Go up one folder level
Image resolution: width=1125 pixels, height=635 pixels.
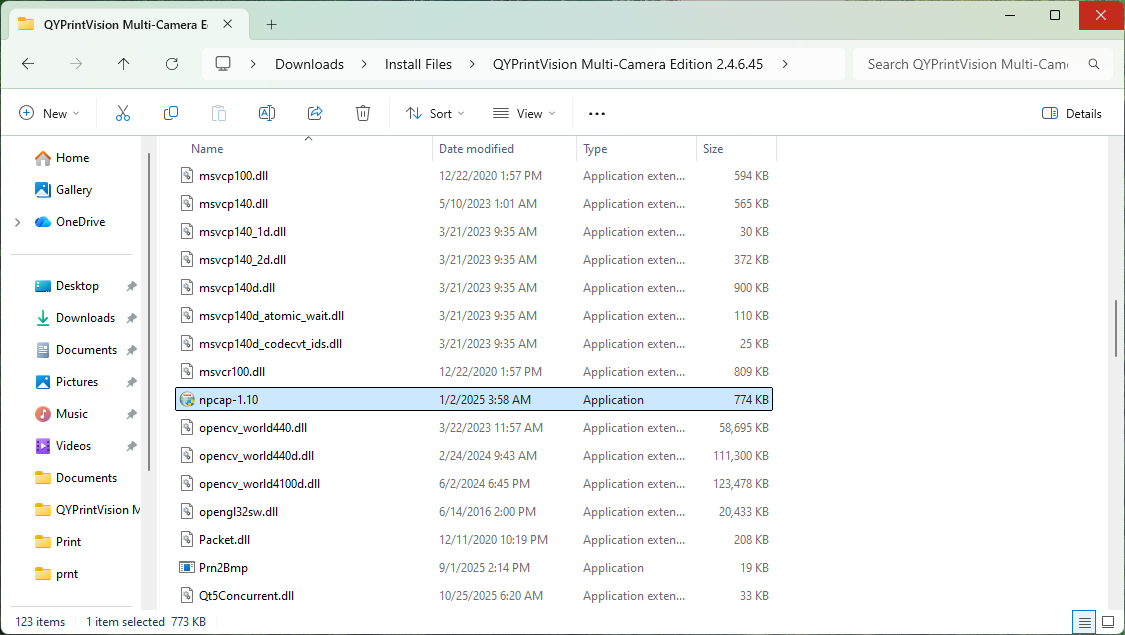point(124,64)
